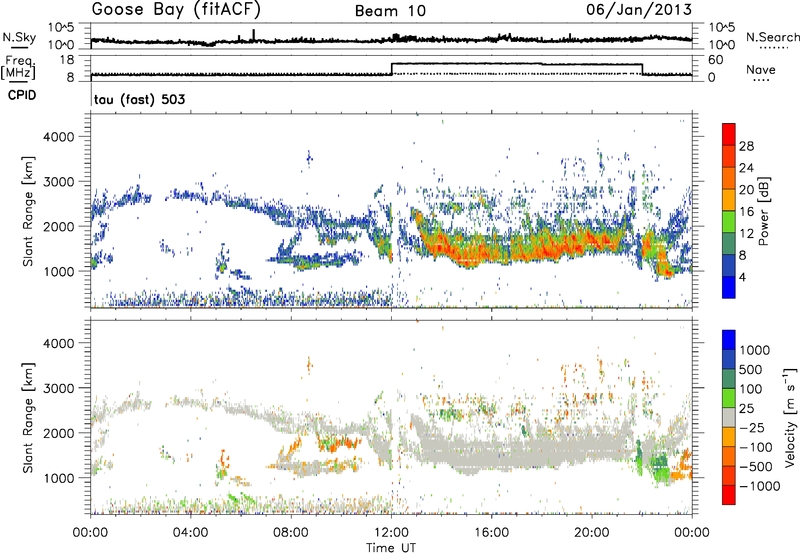The height and width of the screenshot is (554, 800).
Task: Click the gray segment of the velocity colorbar
Action: 729,418
